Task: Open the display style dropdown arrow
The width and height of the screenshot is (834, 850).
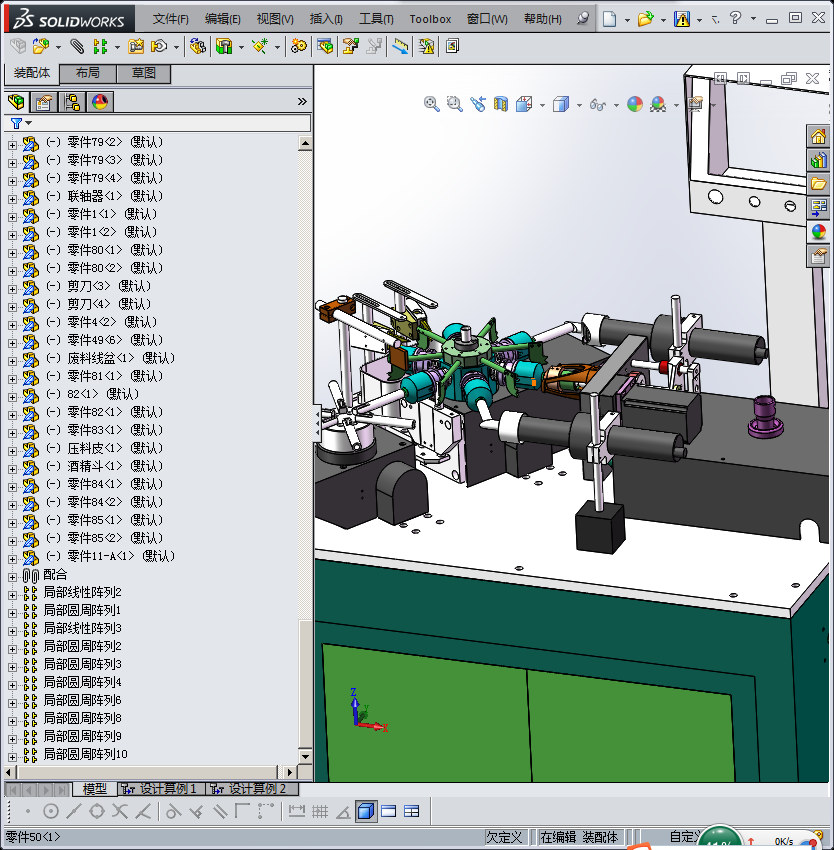Action: click(578, 105)
